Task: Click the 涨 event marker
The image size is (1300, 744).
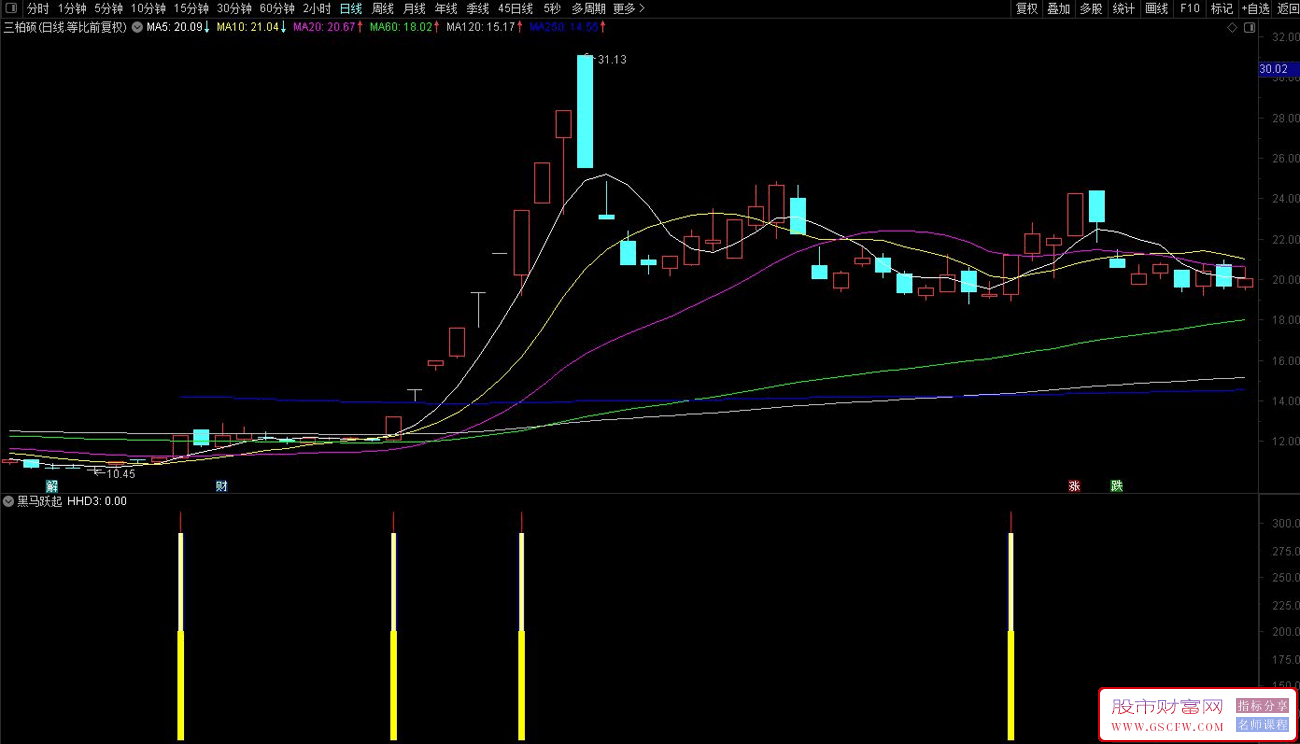Action: (x=1075, y=486)
